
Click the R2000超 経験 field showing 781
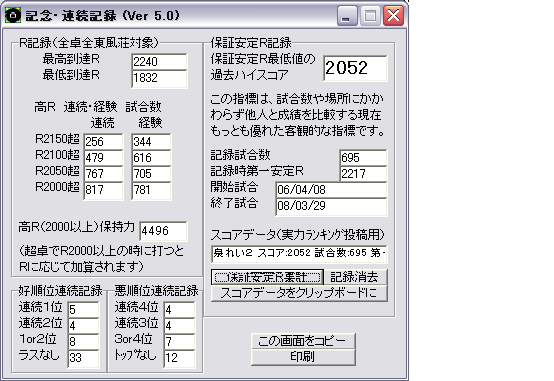[x=151, y=190]
